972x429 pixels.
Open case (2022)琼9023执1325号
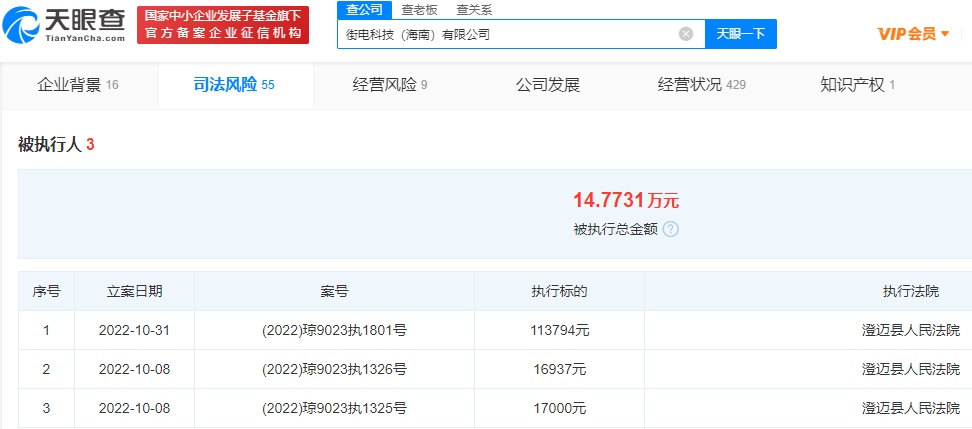[x=334, y=408]
